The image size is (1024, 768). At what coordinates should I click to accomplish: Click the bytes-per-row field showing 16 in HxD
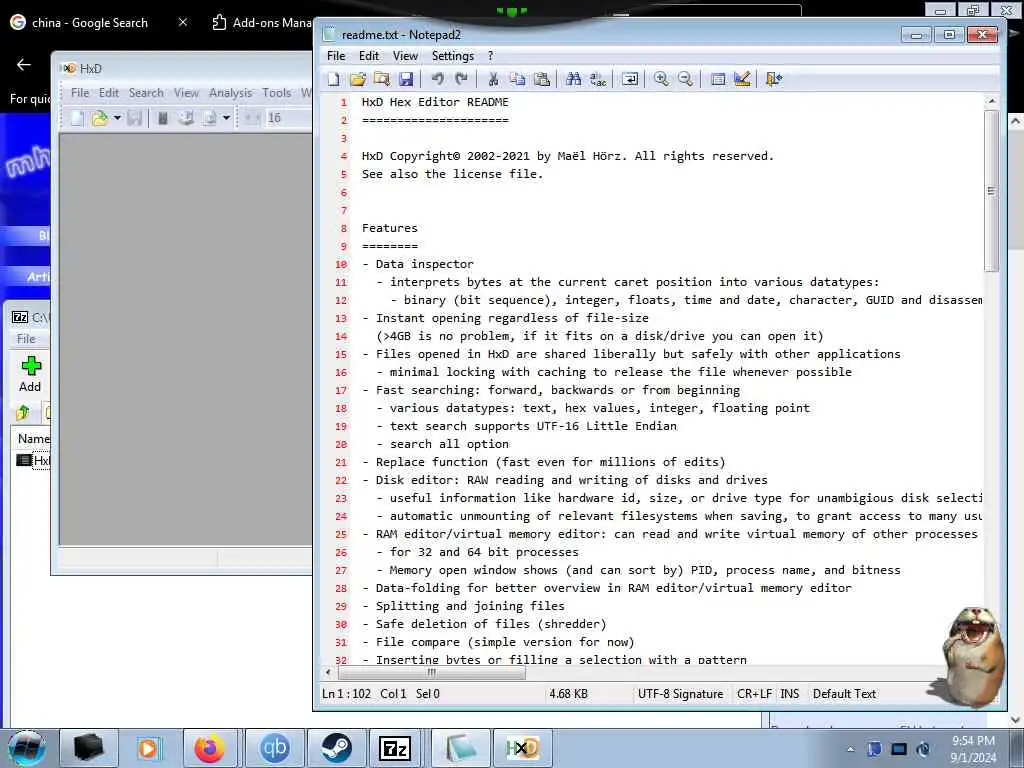tap(288, 118)
